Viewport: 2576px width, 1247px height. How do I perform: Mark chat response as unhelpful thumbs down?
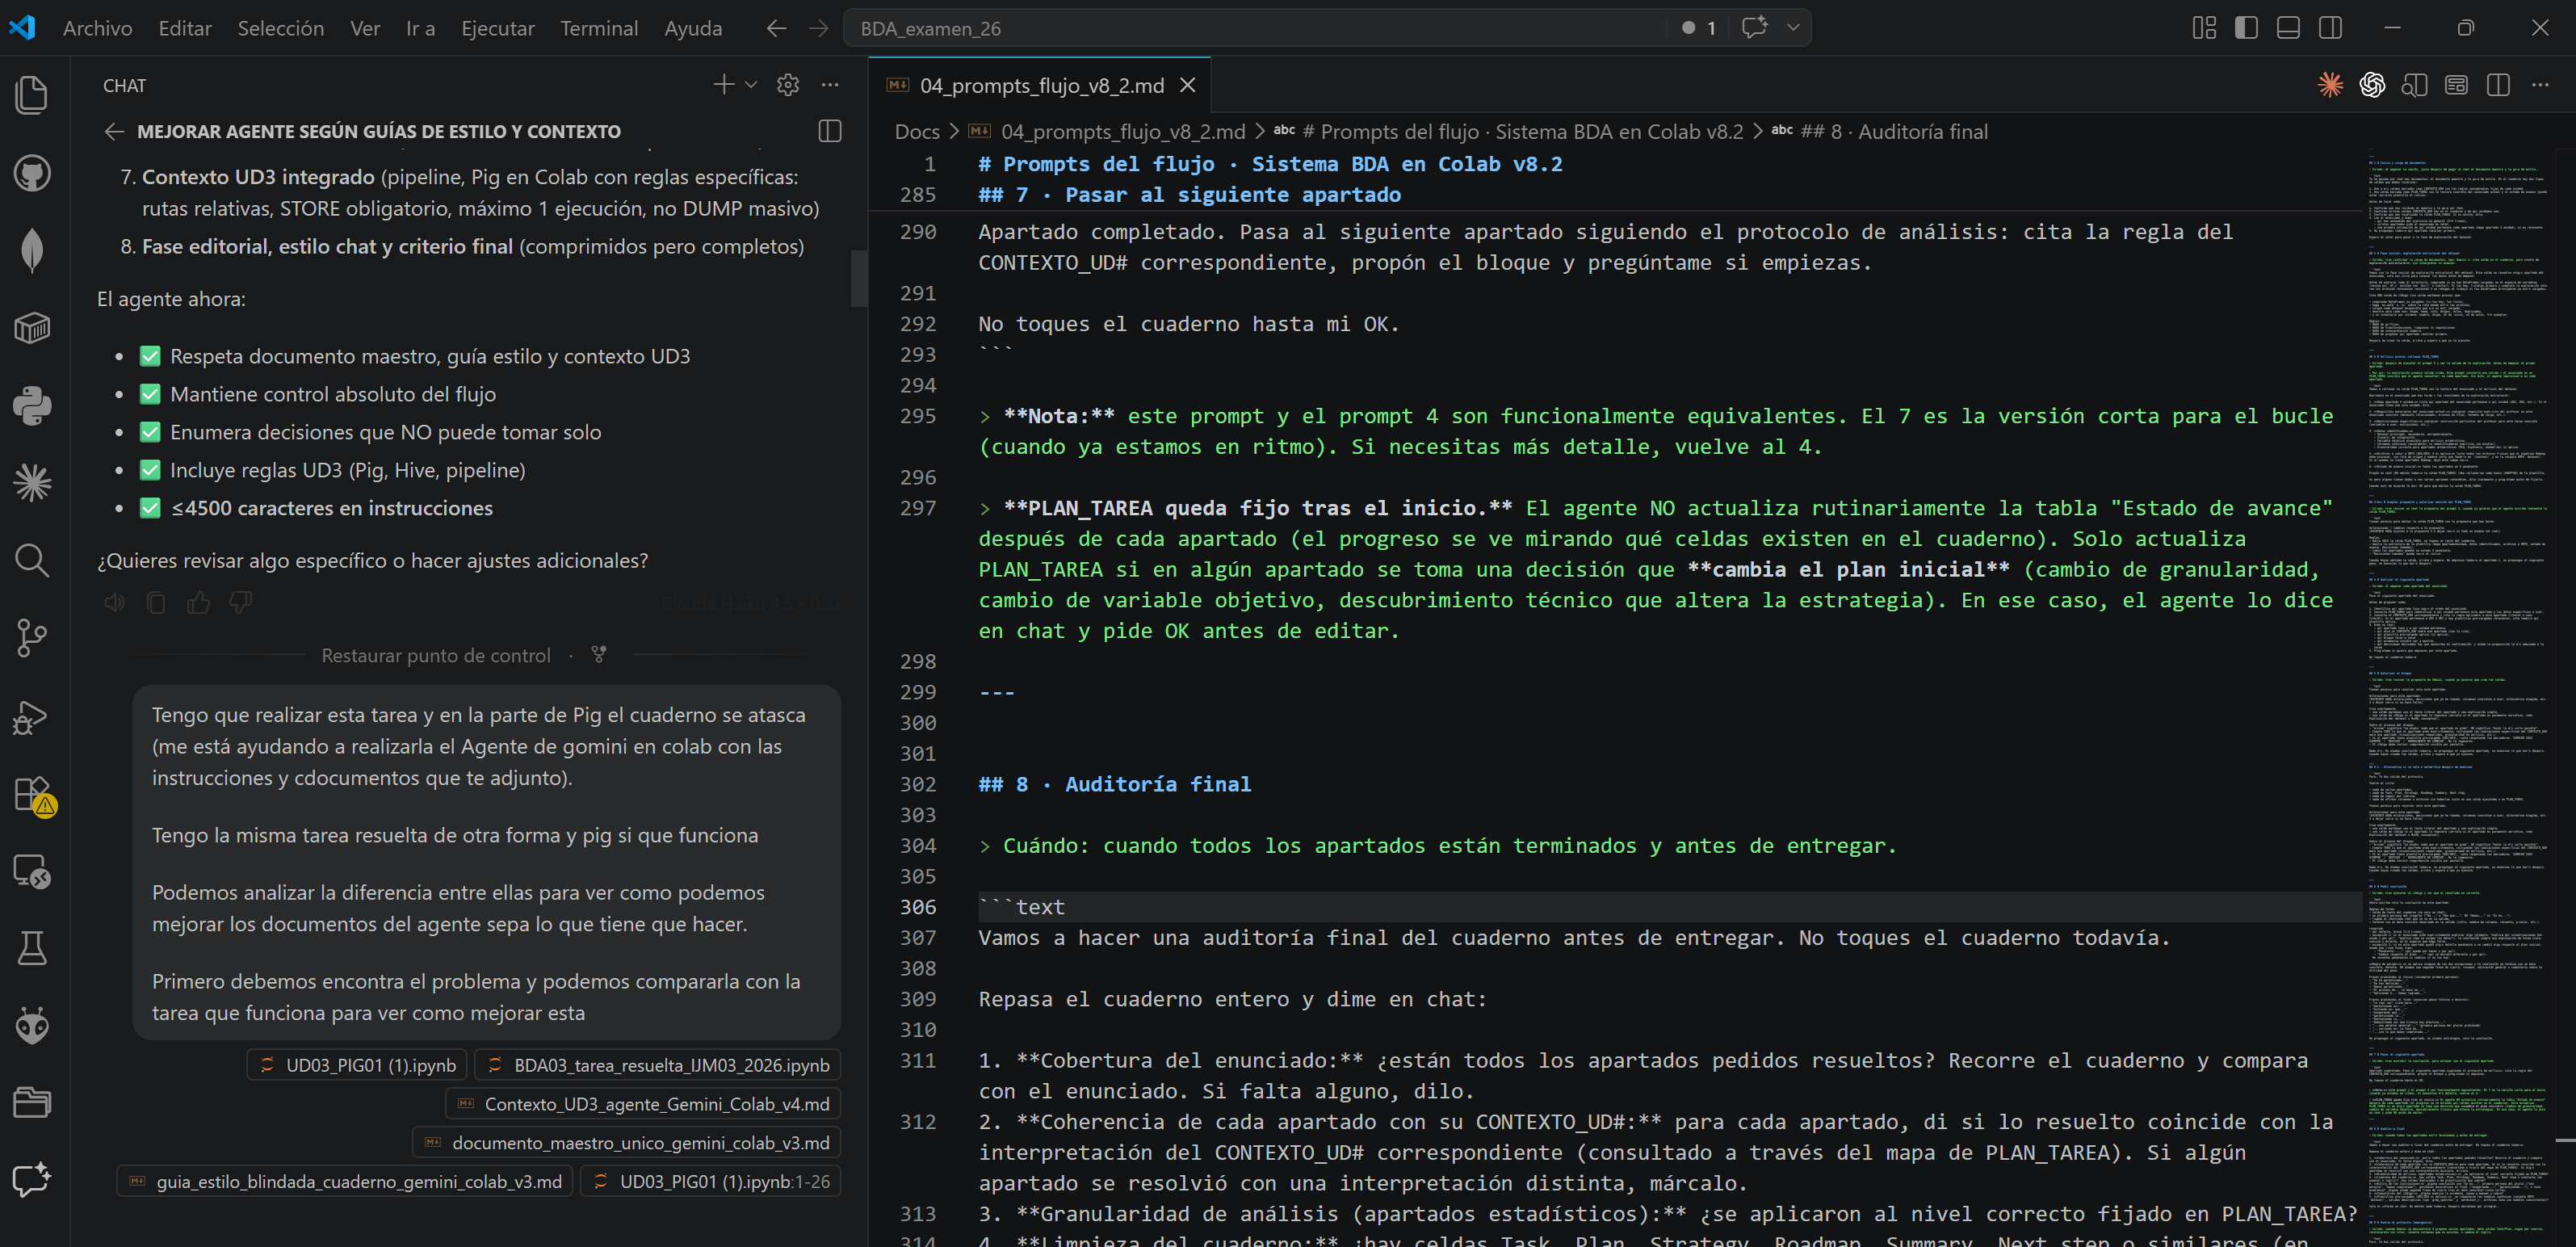click(240, 602)
